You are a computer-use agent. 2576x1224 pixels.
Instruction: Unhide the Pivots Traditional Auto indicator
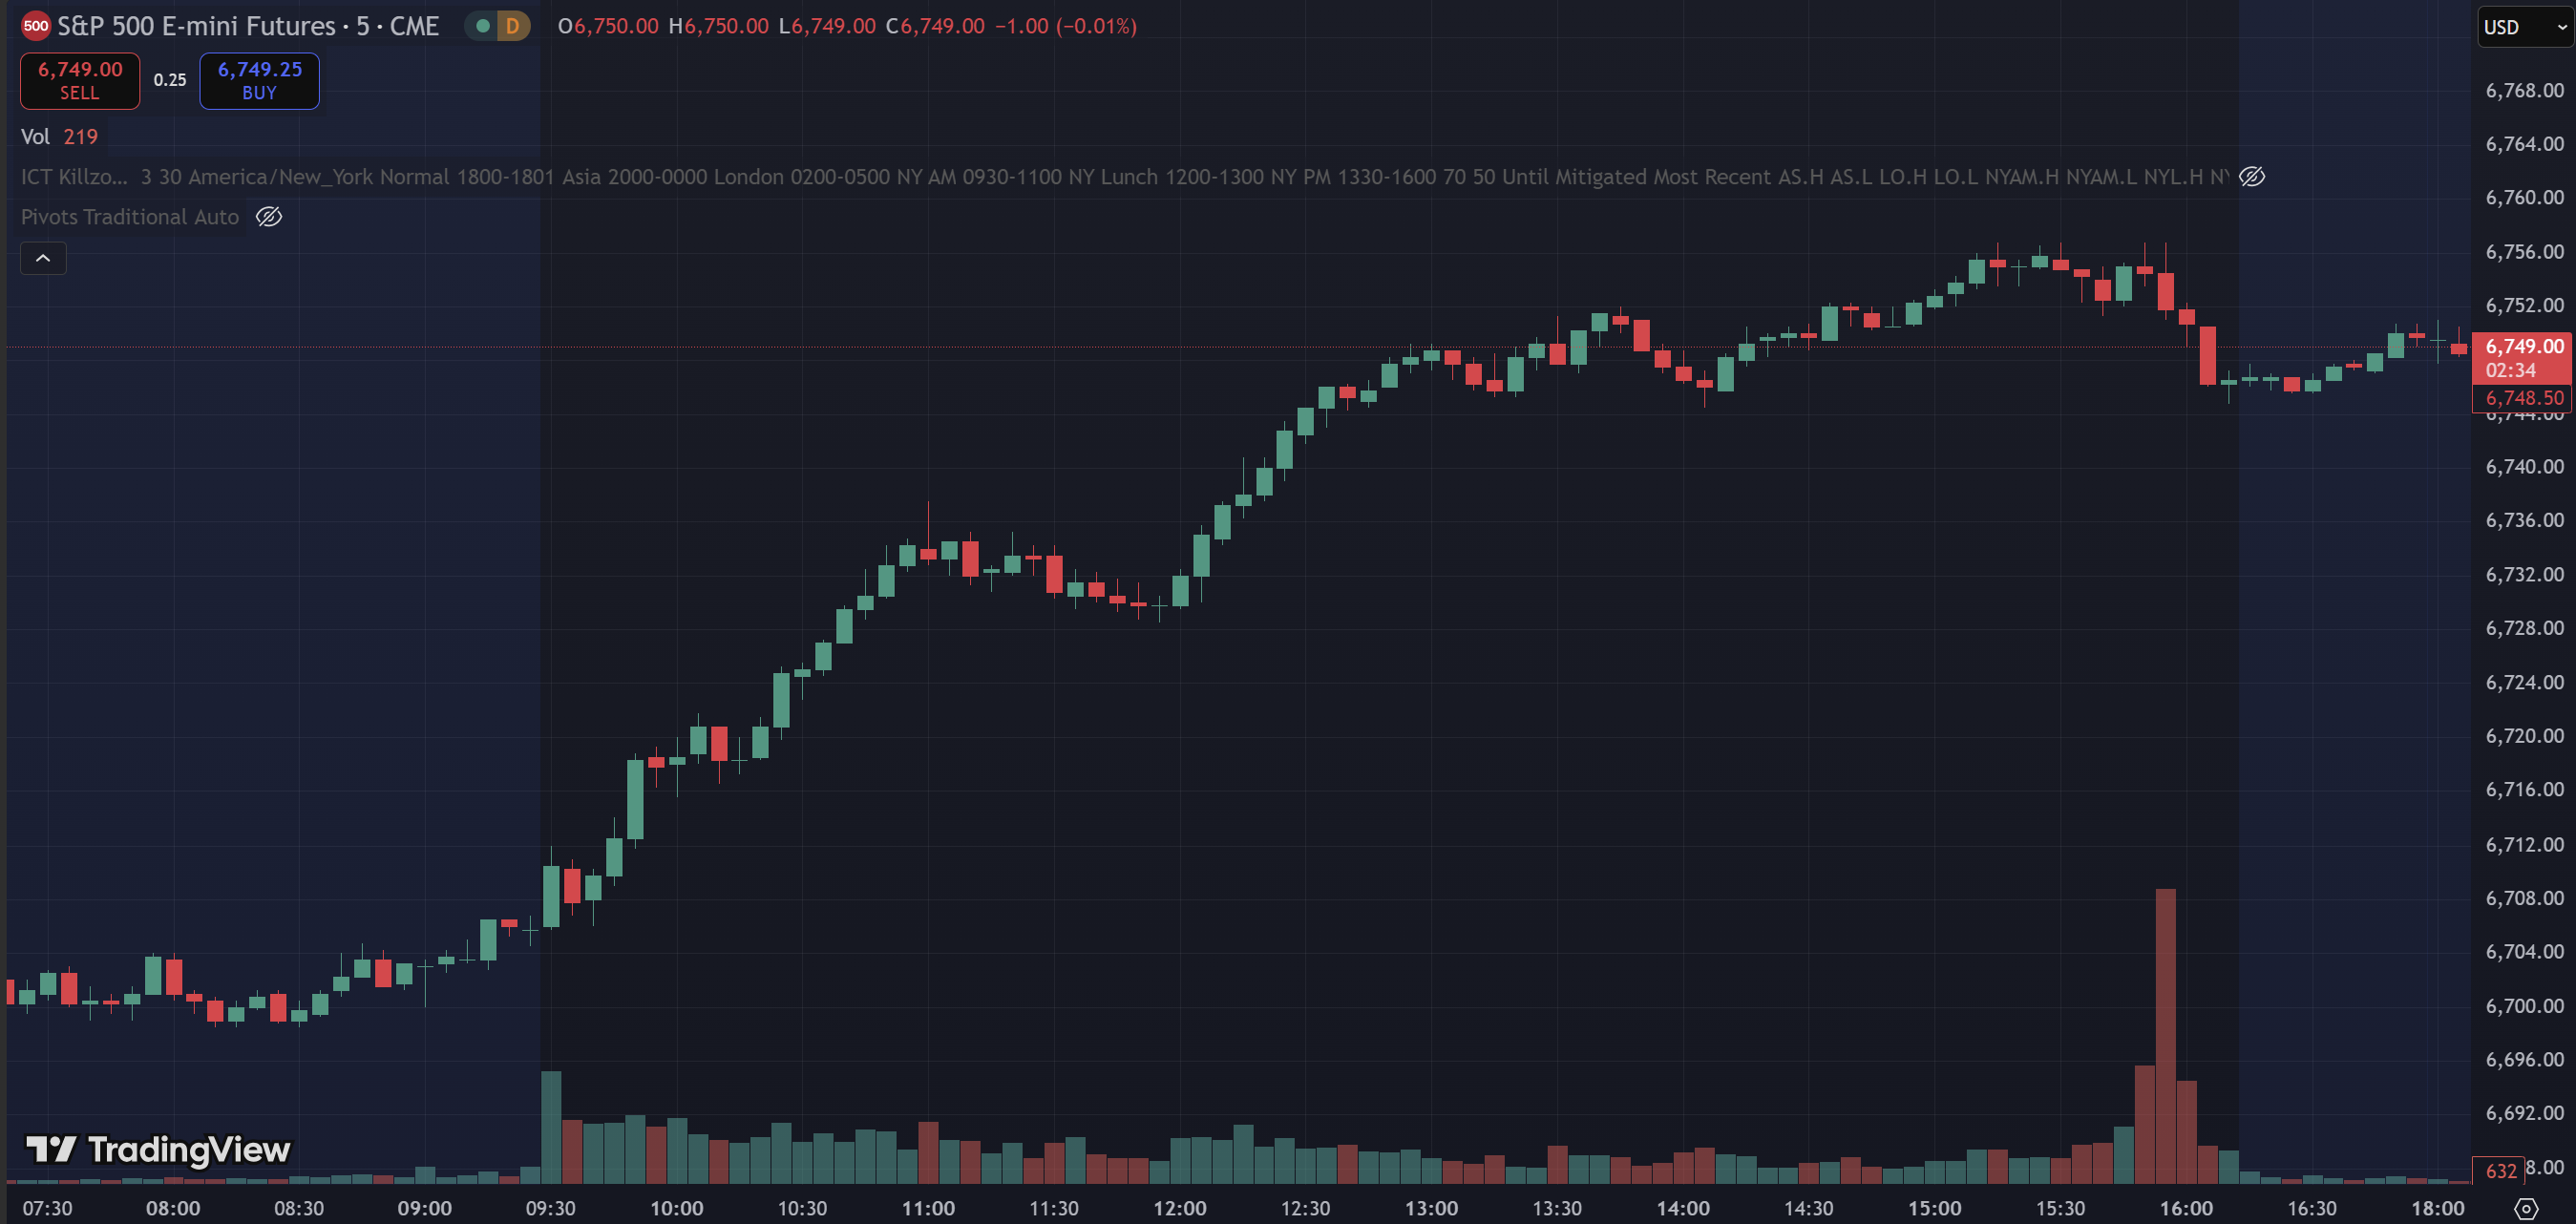click(x=269, y=217)
